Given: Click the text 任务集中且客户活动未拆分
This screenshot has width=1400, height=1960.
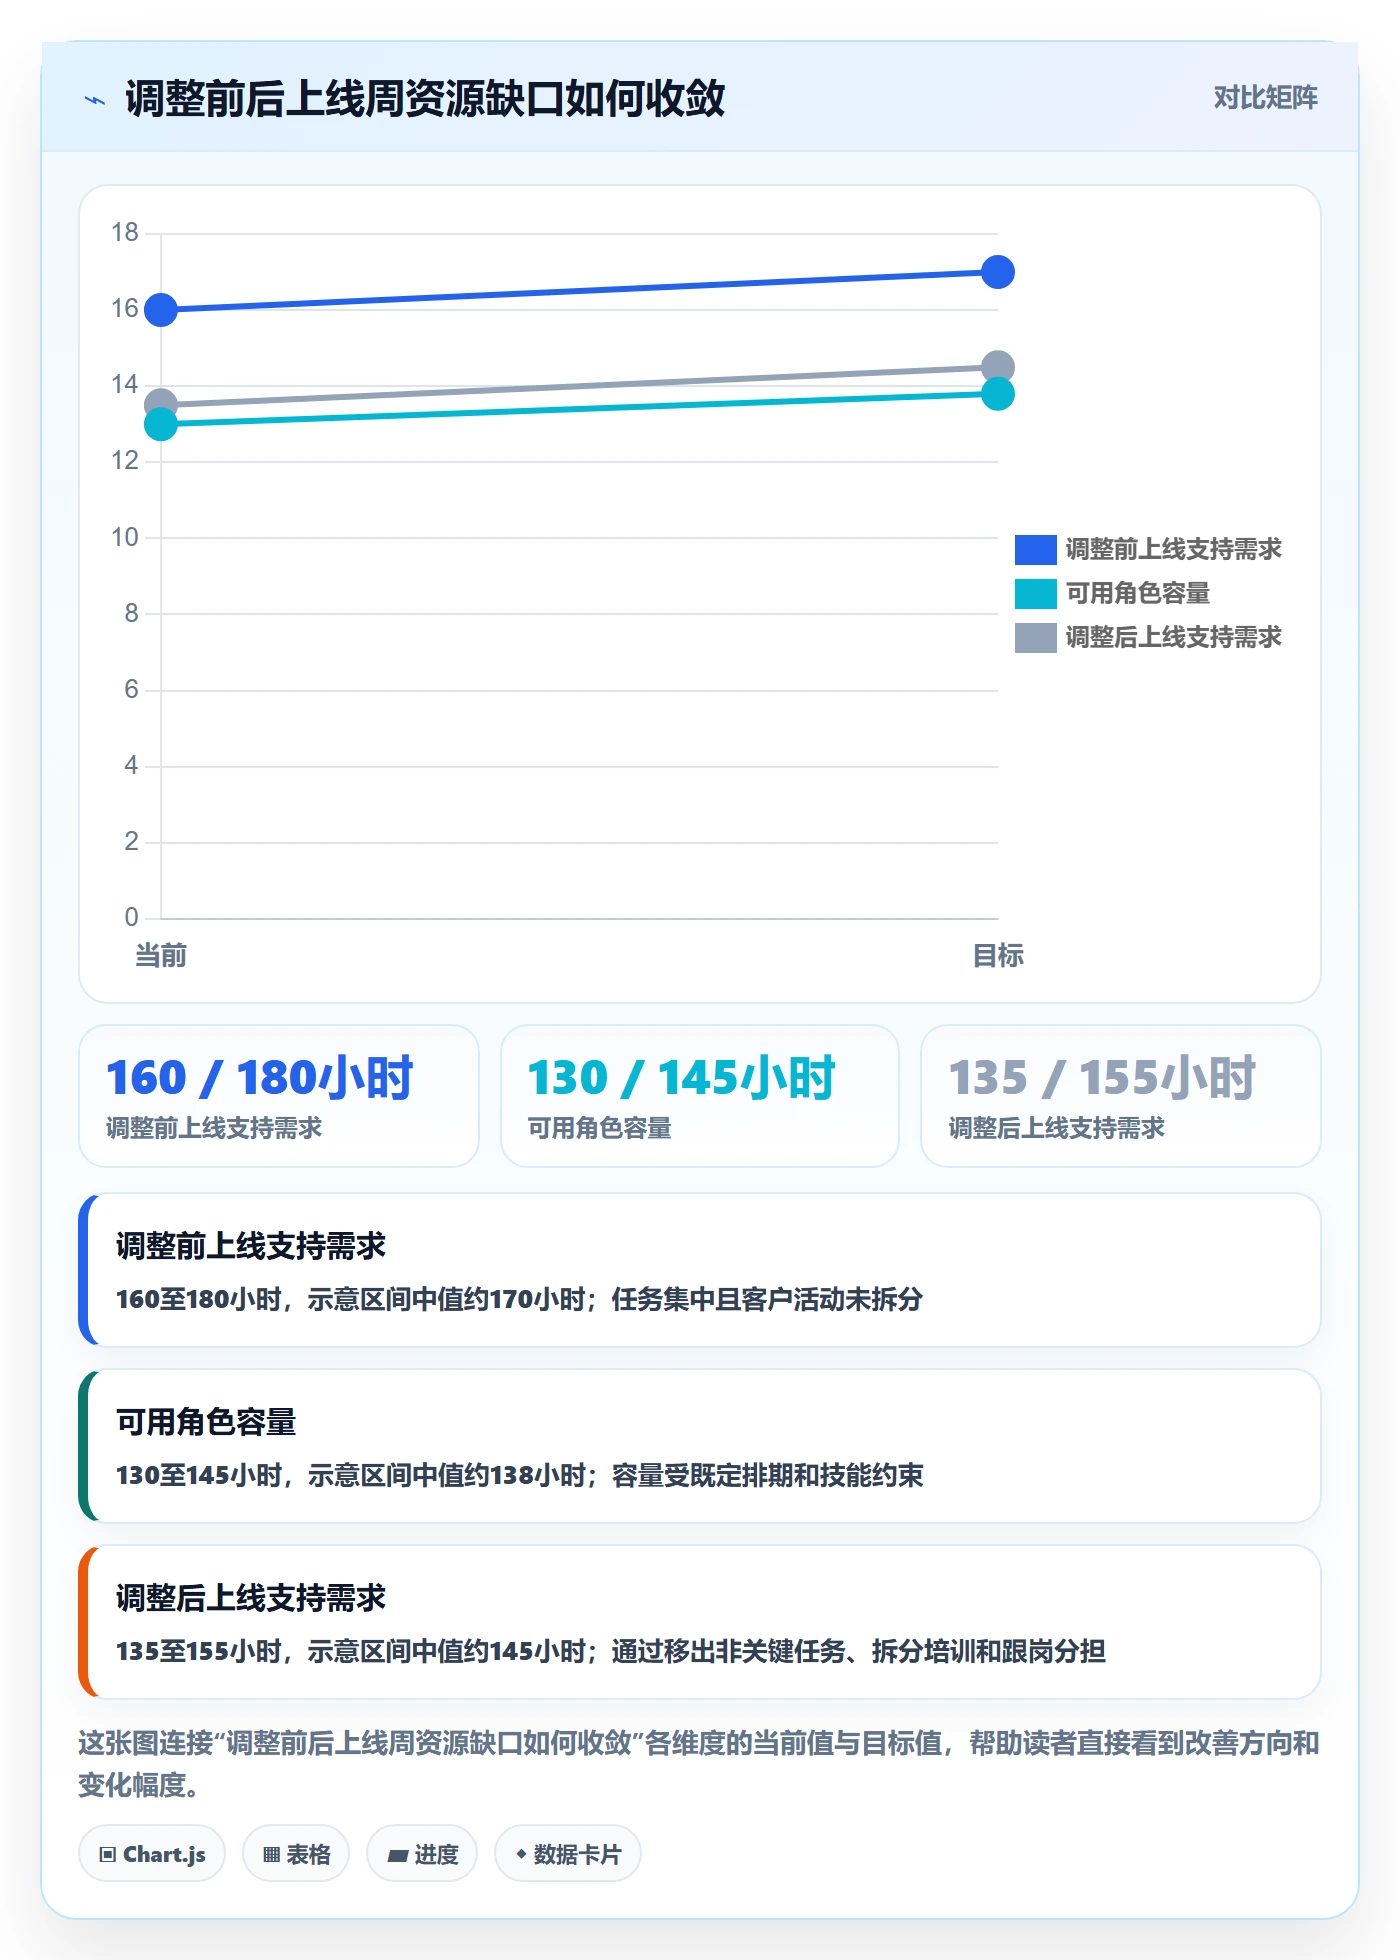Looking at the screenshot, I should (767, 1300).
